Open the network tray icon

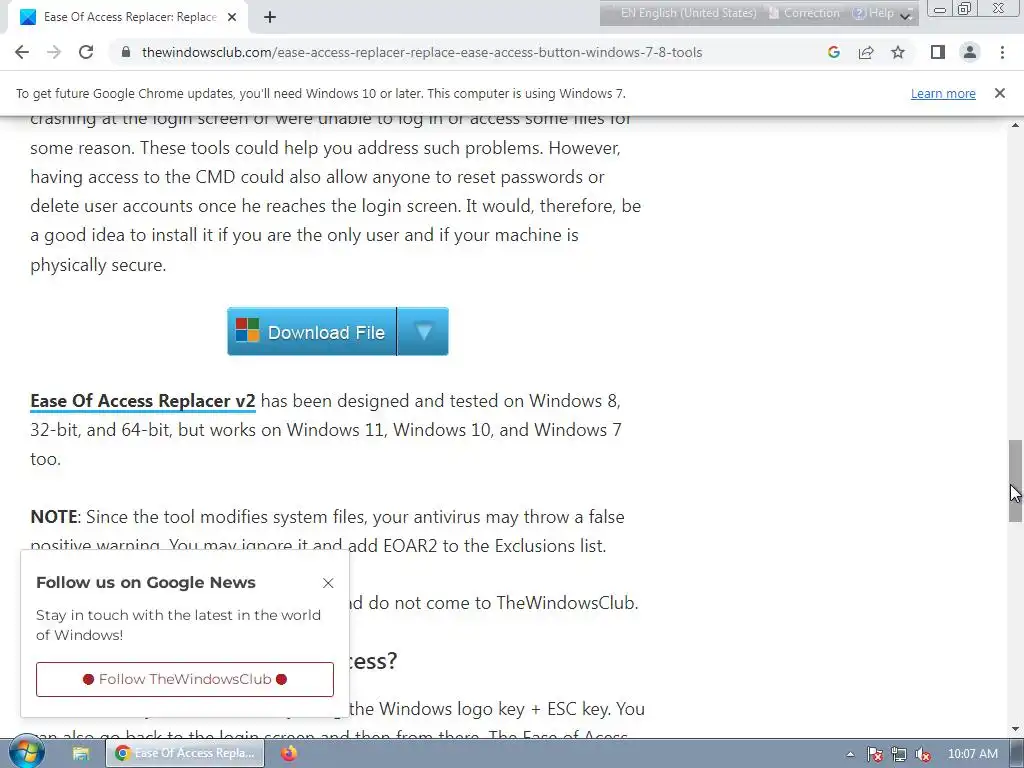tap(899, 754)
